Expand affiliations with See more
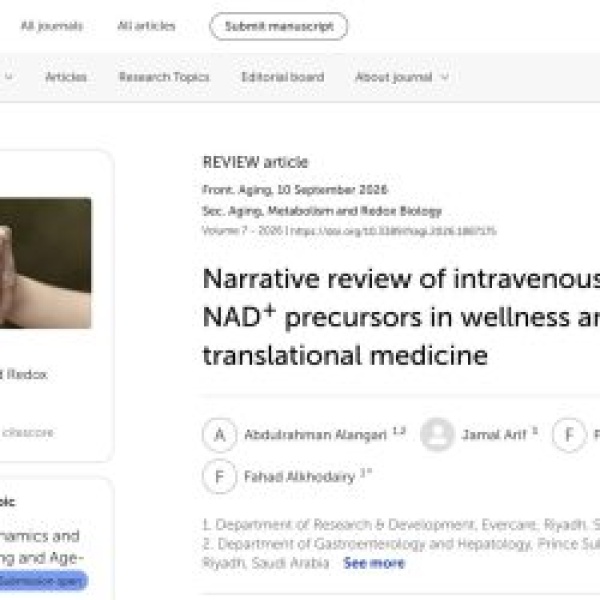The width and height of the screenshot is (600, 600). point(374,563)
